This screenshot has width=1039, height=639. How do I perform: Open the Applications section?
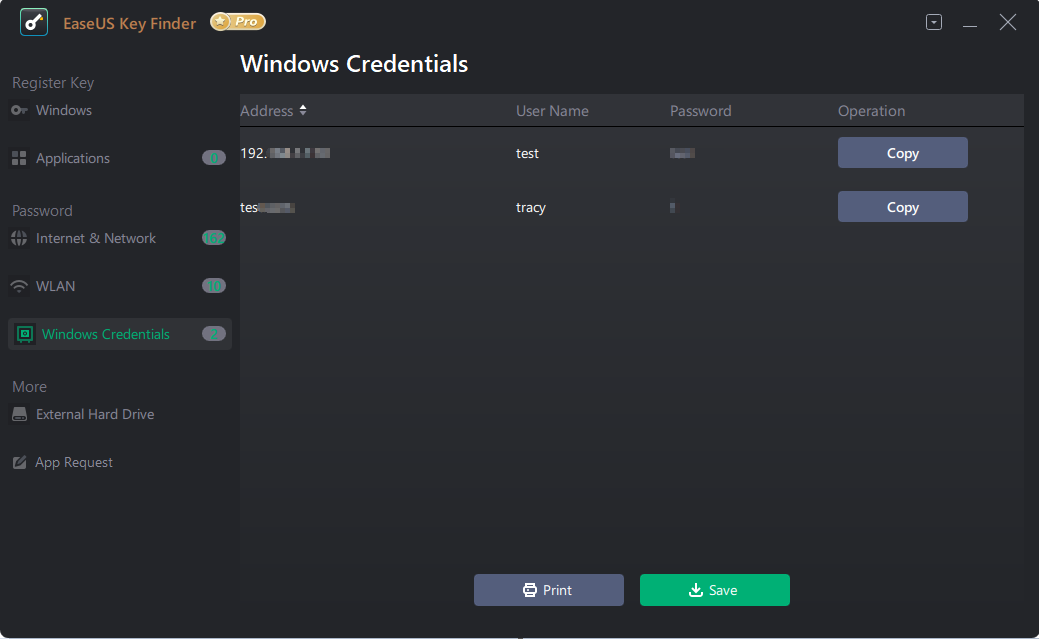[x=73, y=158]
